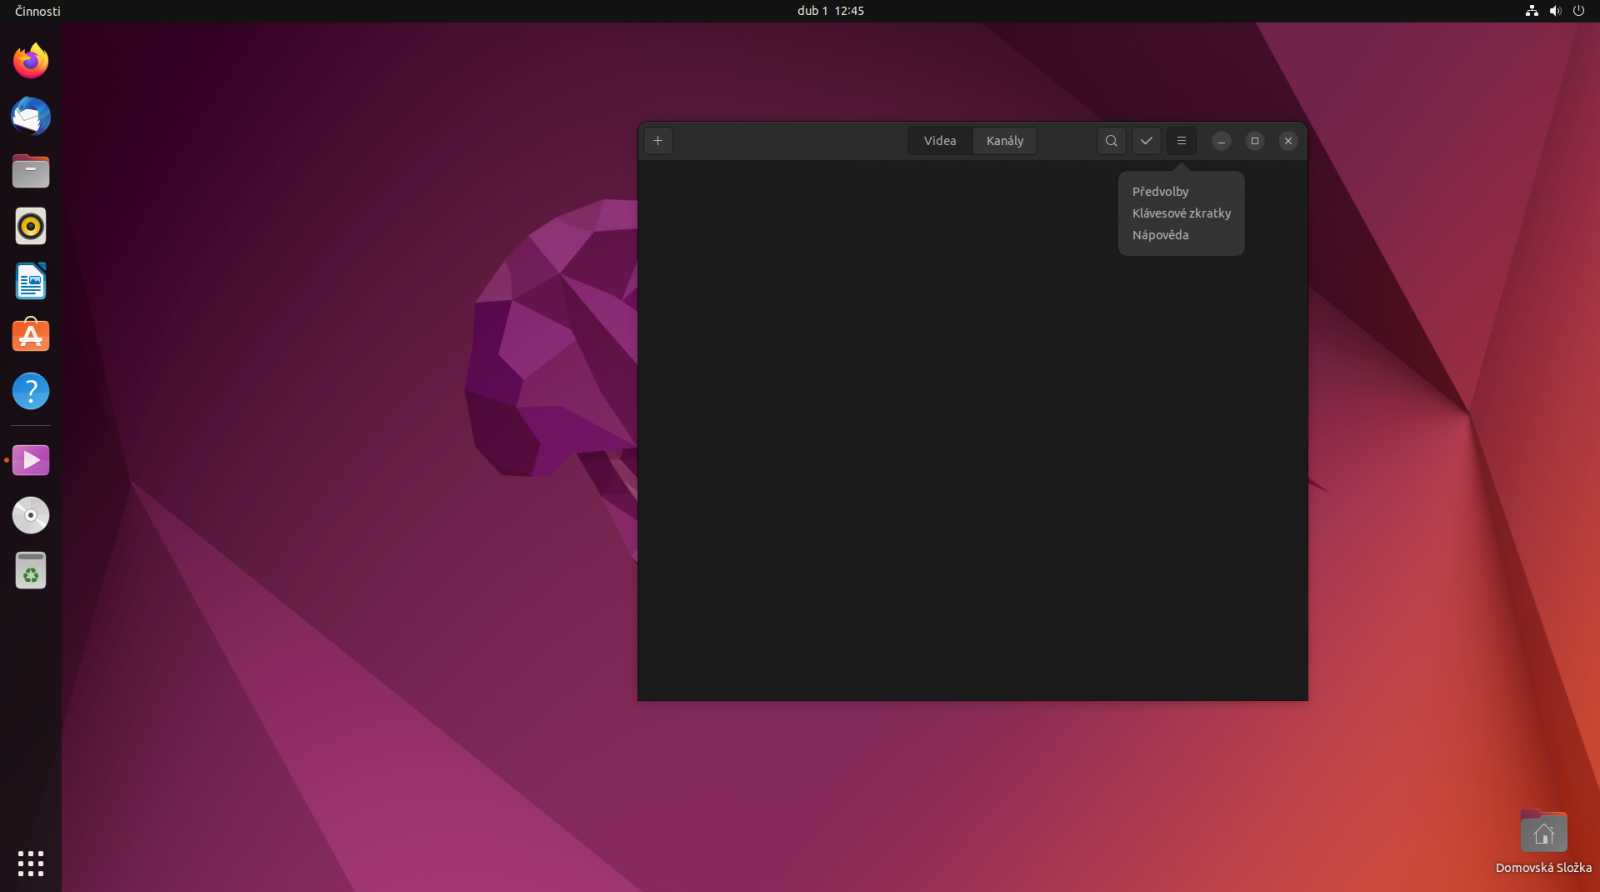
Task: Toggle selection mode with the checkmark icon
Action: 1146,141
